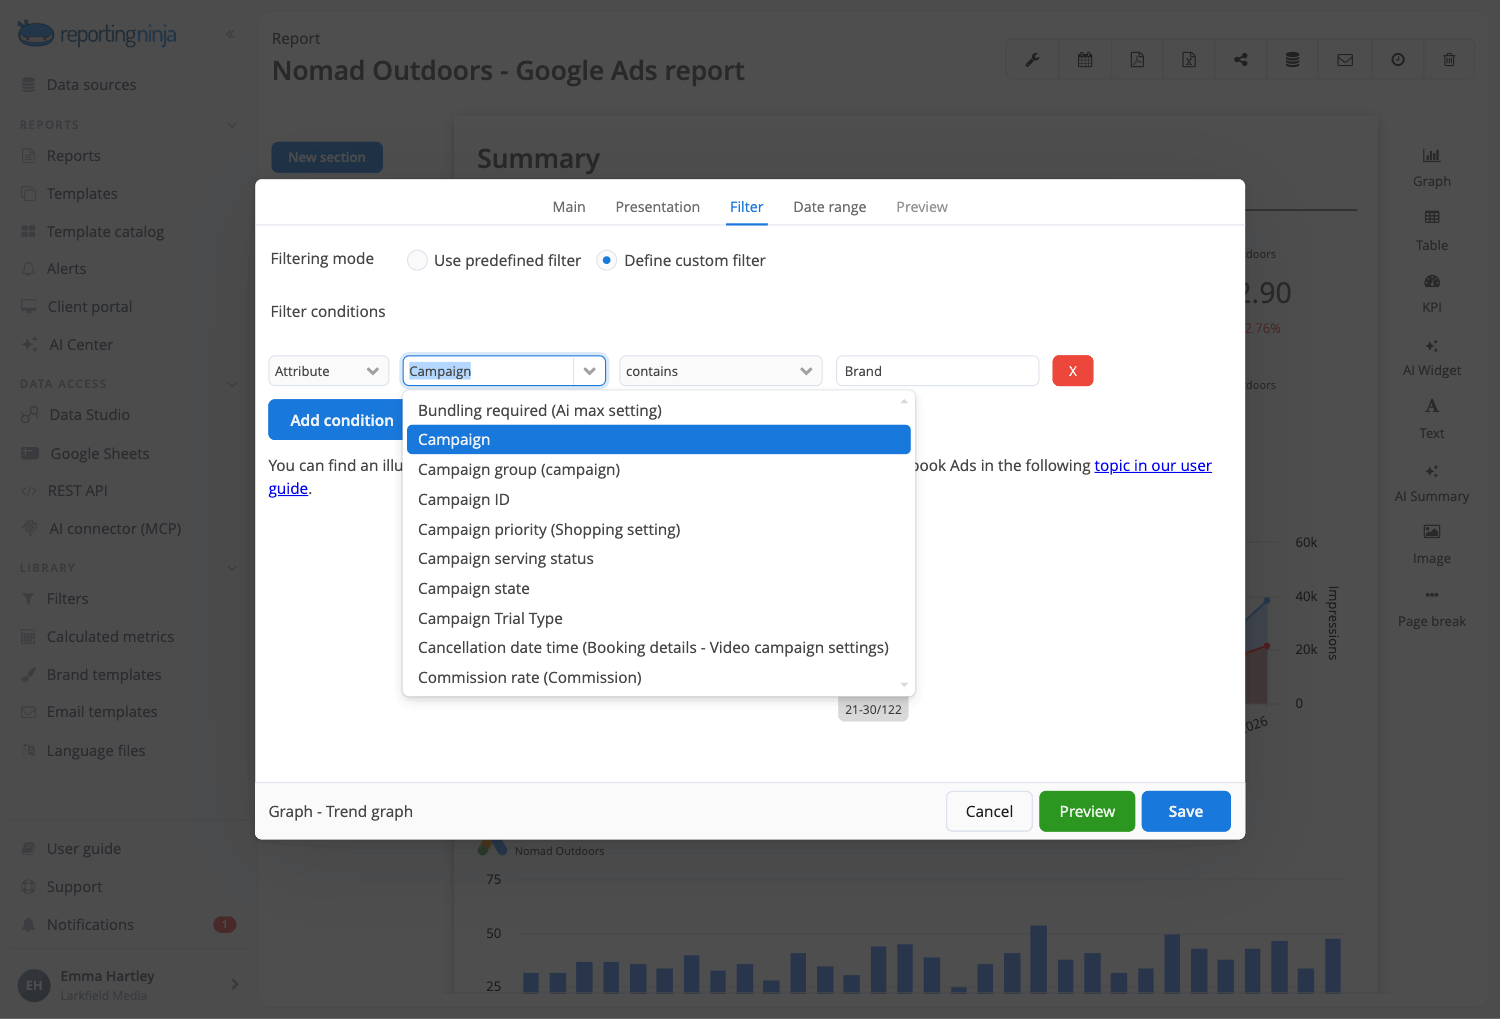This screenshot has width=1500, height=1019.
Task: Open the Attribute type dropdown
Action: [329, 371]
